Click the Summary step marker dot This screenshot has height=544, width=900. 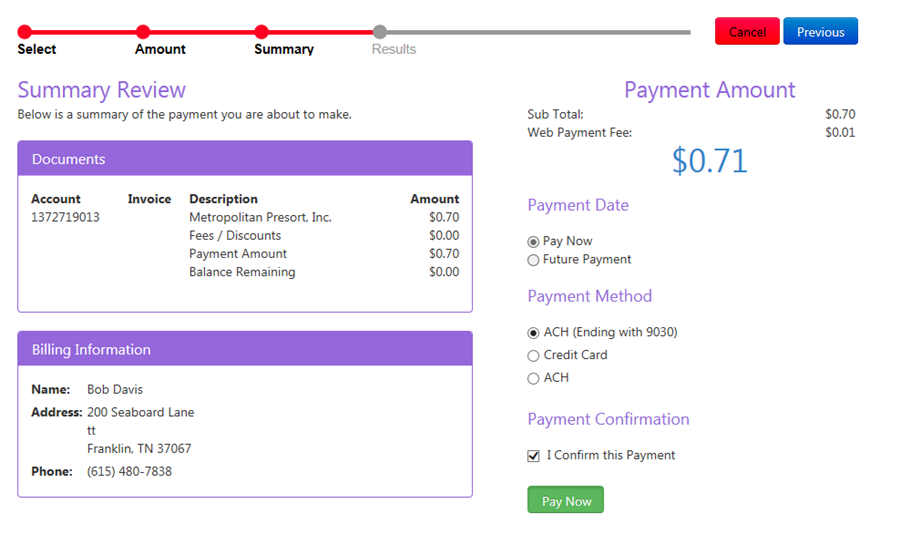pyautogui.click(x=261, y=32)
